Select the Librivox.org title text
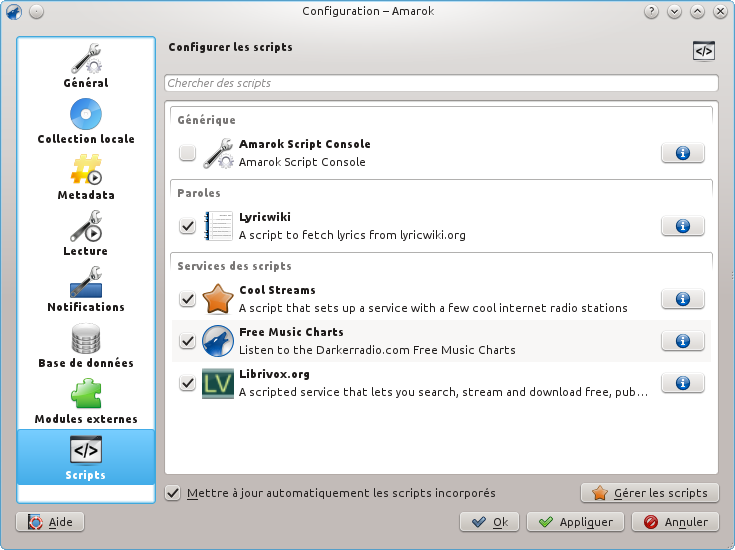Viewport: 735px width, 550px height. point(274,374)
